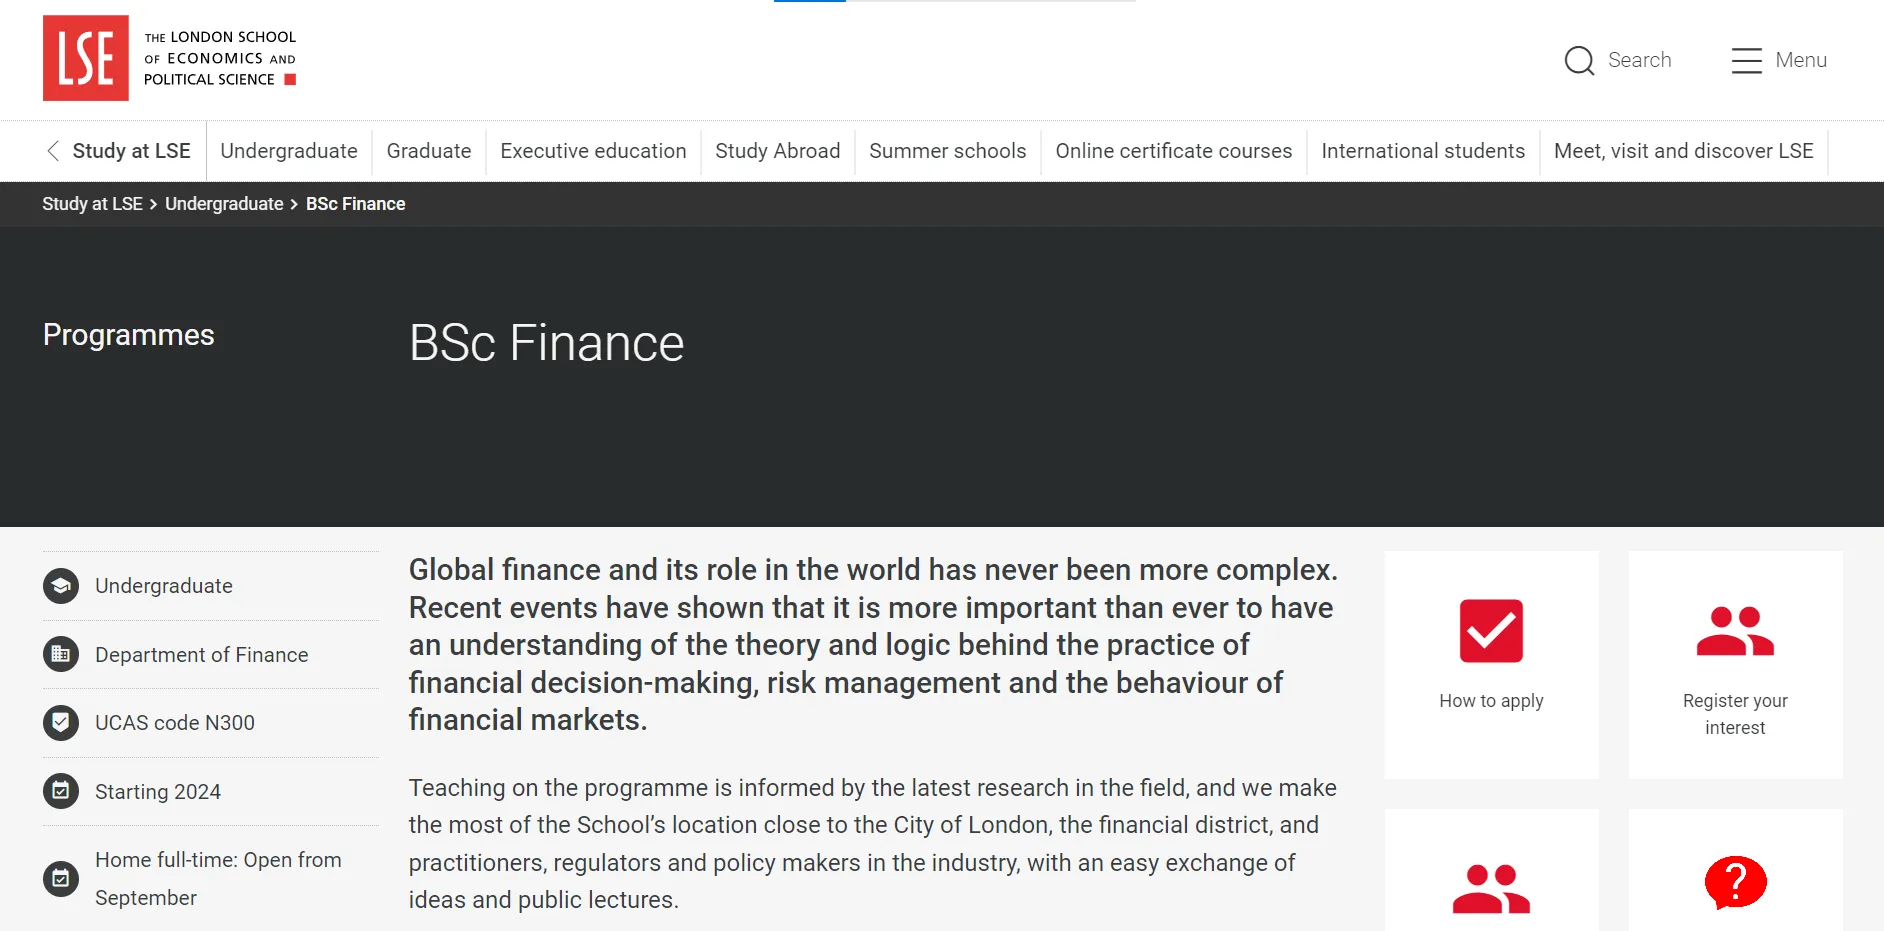This screenshot has width=1884, height=931.
Task: Click the red question mark icon
Action: tap(1735, 882)
